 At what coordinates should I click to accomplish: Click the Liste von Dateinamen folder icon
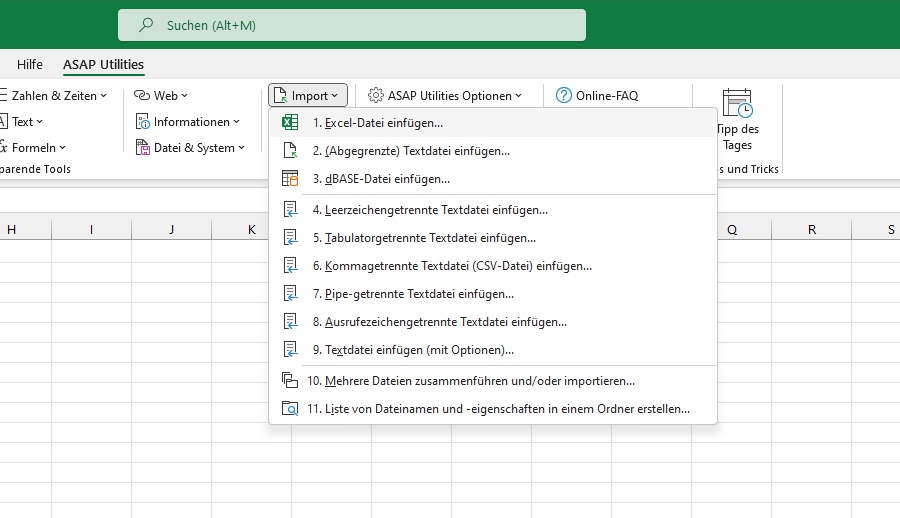pyautogui.click(x=290, y=408)
